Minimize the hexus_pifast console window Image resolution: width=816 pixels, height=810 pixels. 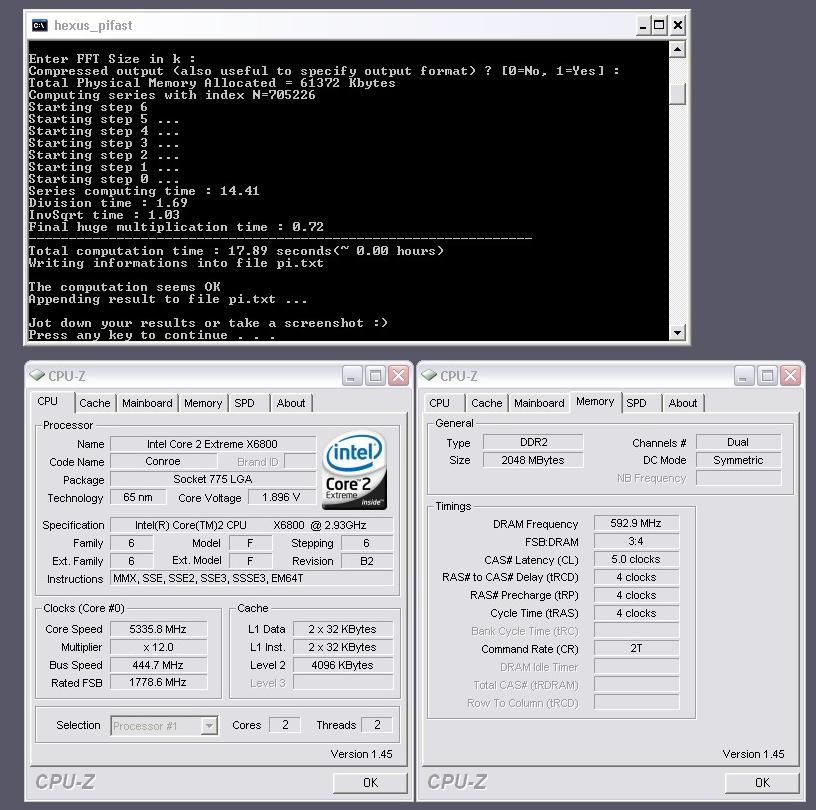pos(643,25)
